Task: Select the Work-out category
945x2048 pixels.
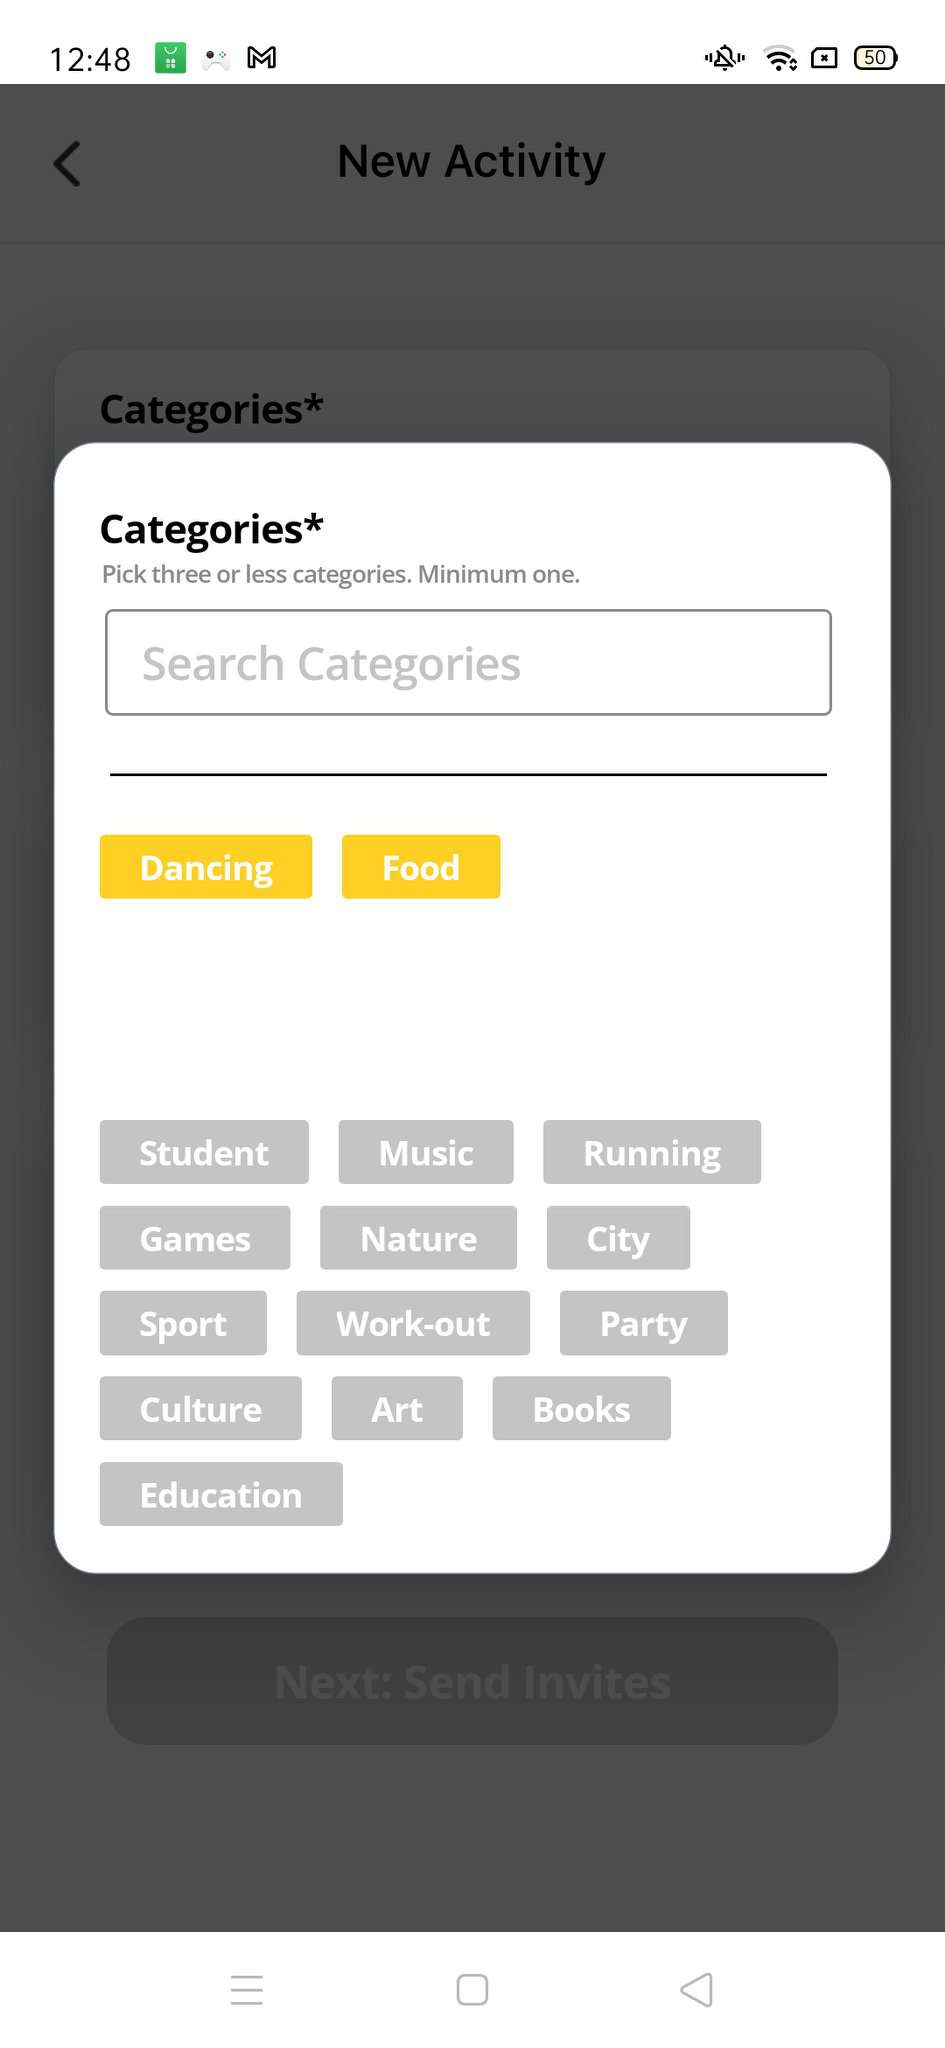Action: tap(413, 1323)
